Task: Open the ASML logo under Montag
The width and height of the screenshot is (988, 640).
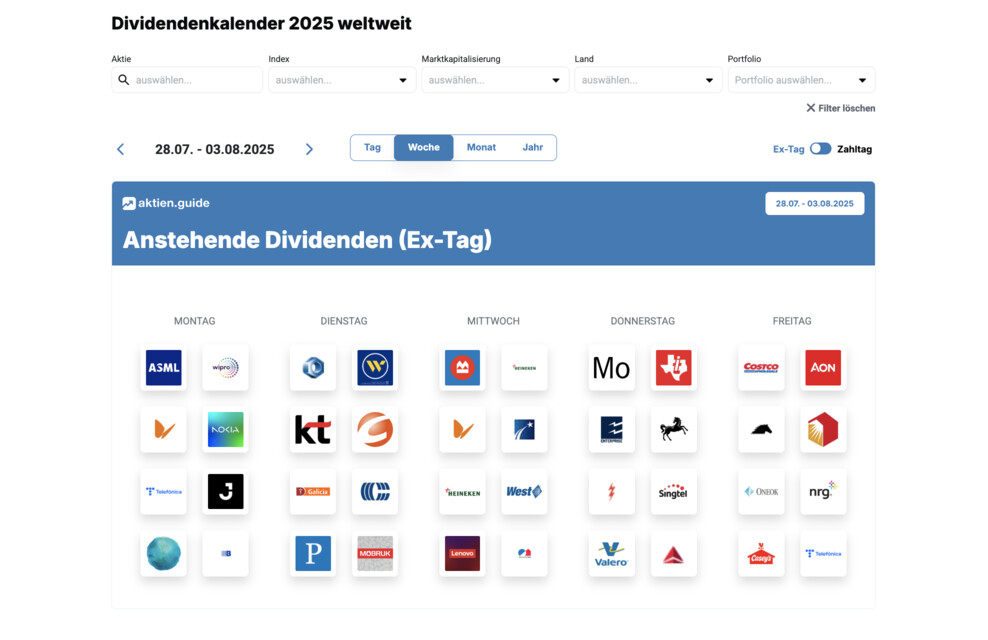Action: click(x=164, y=368)
